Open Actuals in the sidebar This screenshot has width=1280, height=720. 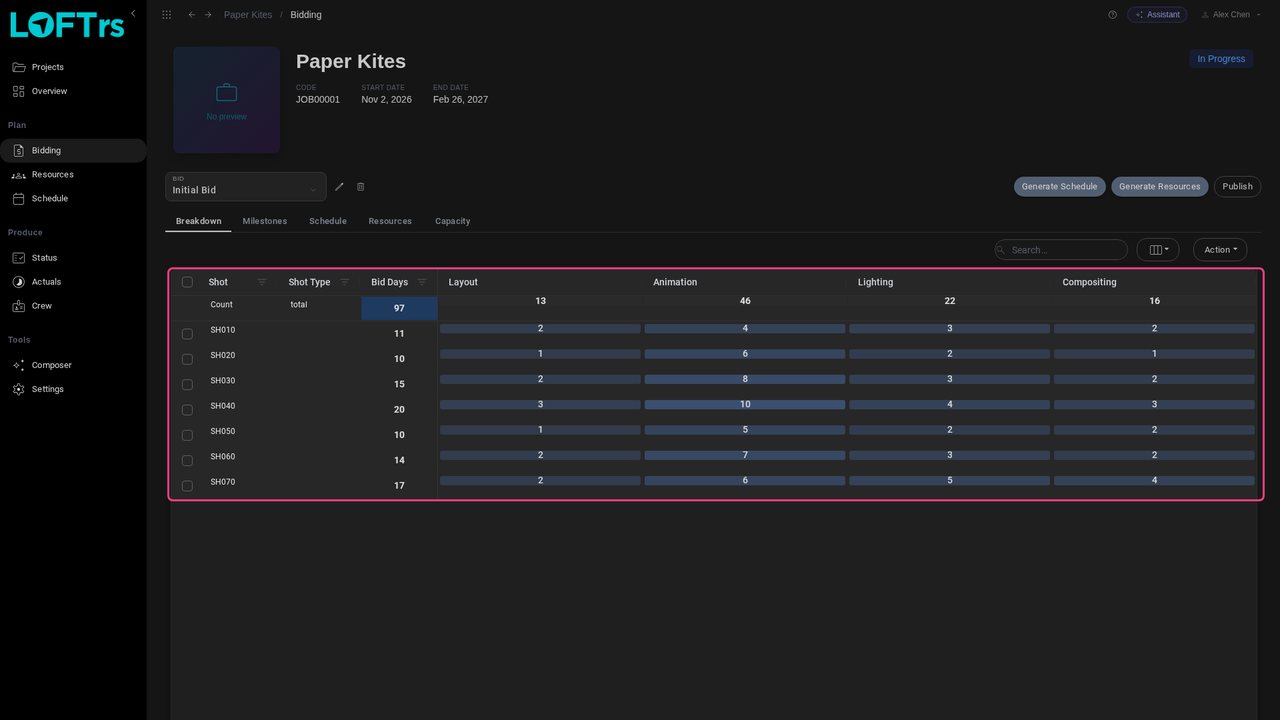tap(73, 282)
